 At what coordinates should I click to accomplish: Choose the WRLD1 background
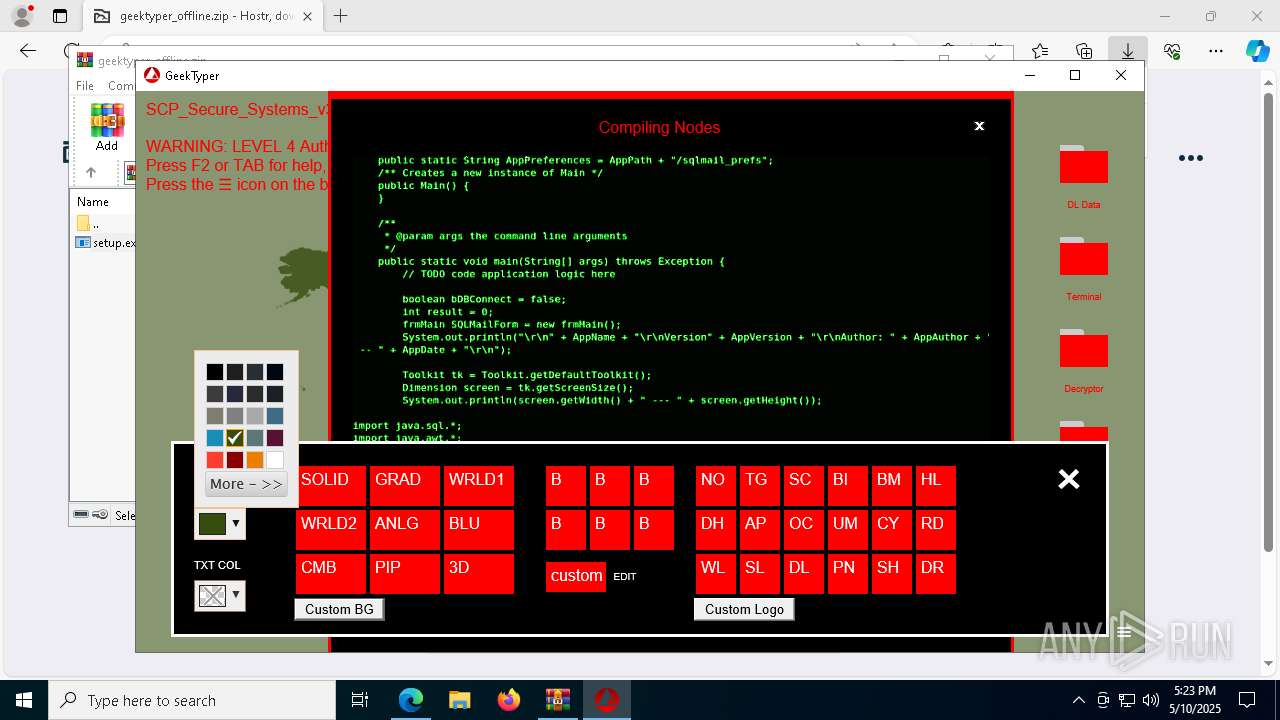pos(479,485)
